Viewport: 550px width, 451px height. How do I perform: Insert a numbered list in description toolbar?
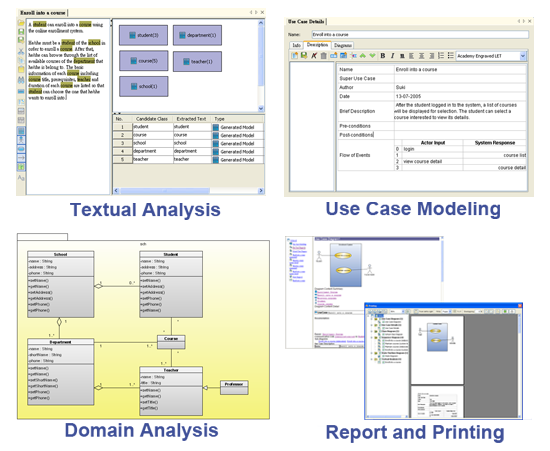(441, 55)
